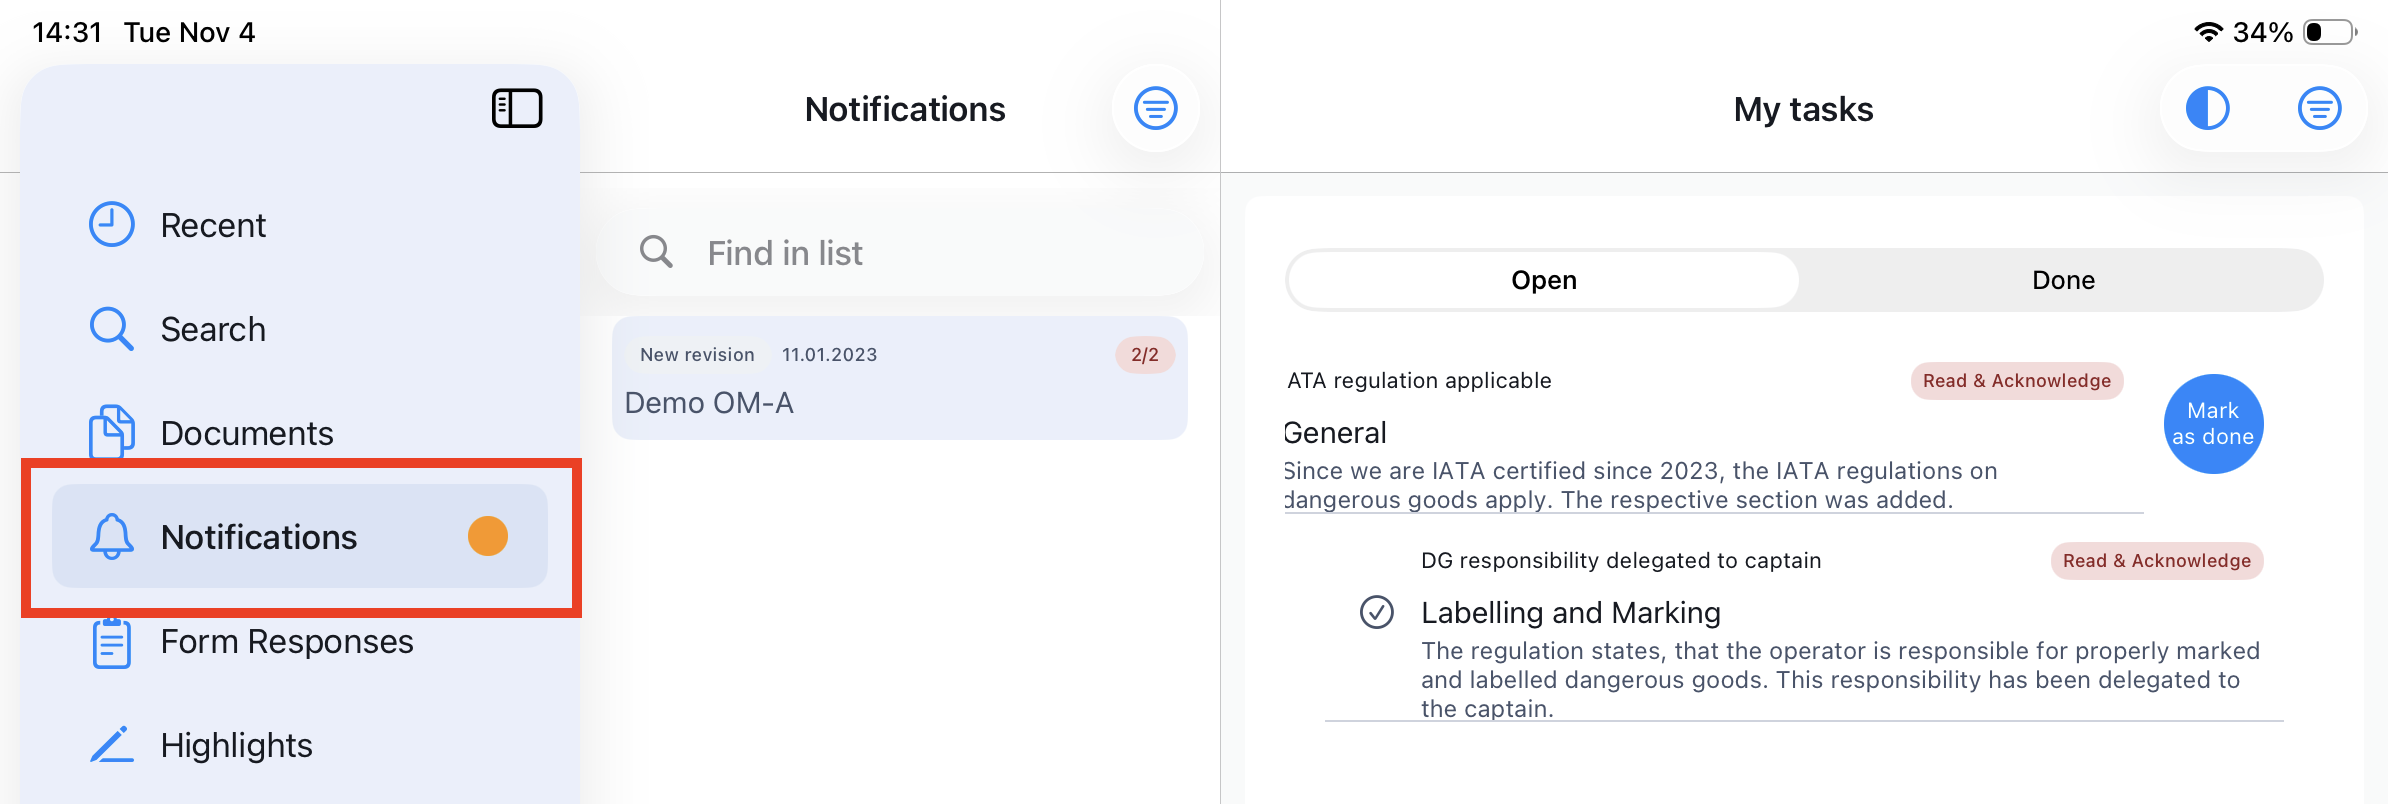Open the Notifications filter menu icon

click(x=1155, y=108)
